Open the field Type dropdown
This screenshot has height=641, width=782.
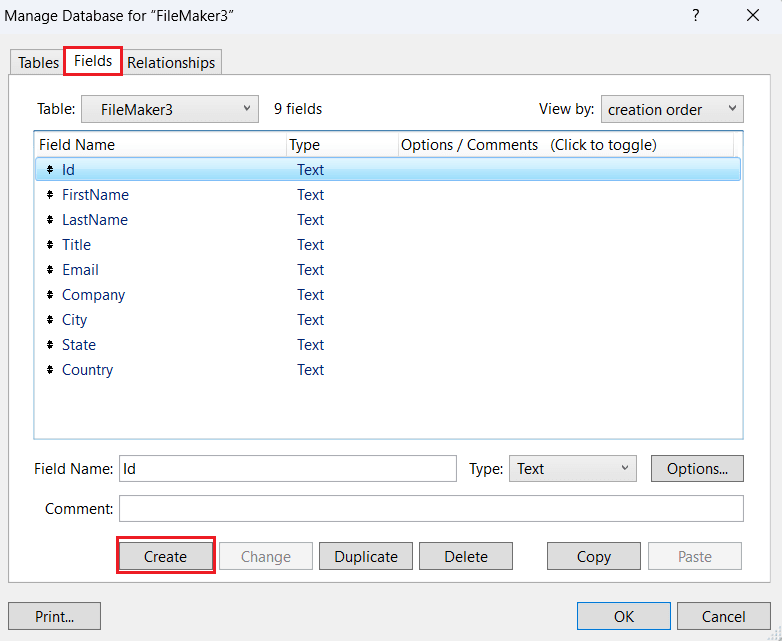tap(572, 468)
